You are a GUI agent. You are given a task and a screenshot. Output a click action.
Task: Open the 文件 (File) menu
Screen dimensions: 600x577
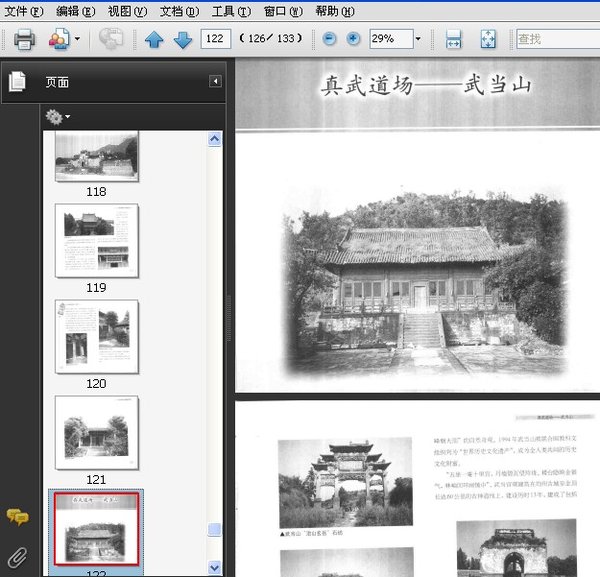coord(23,11)
